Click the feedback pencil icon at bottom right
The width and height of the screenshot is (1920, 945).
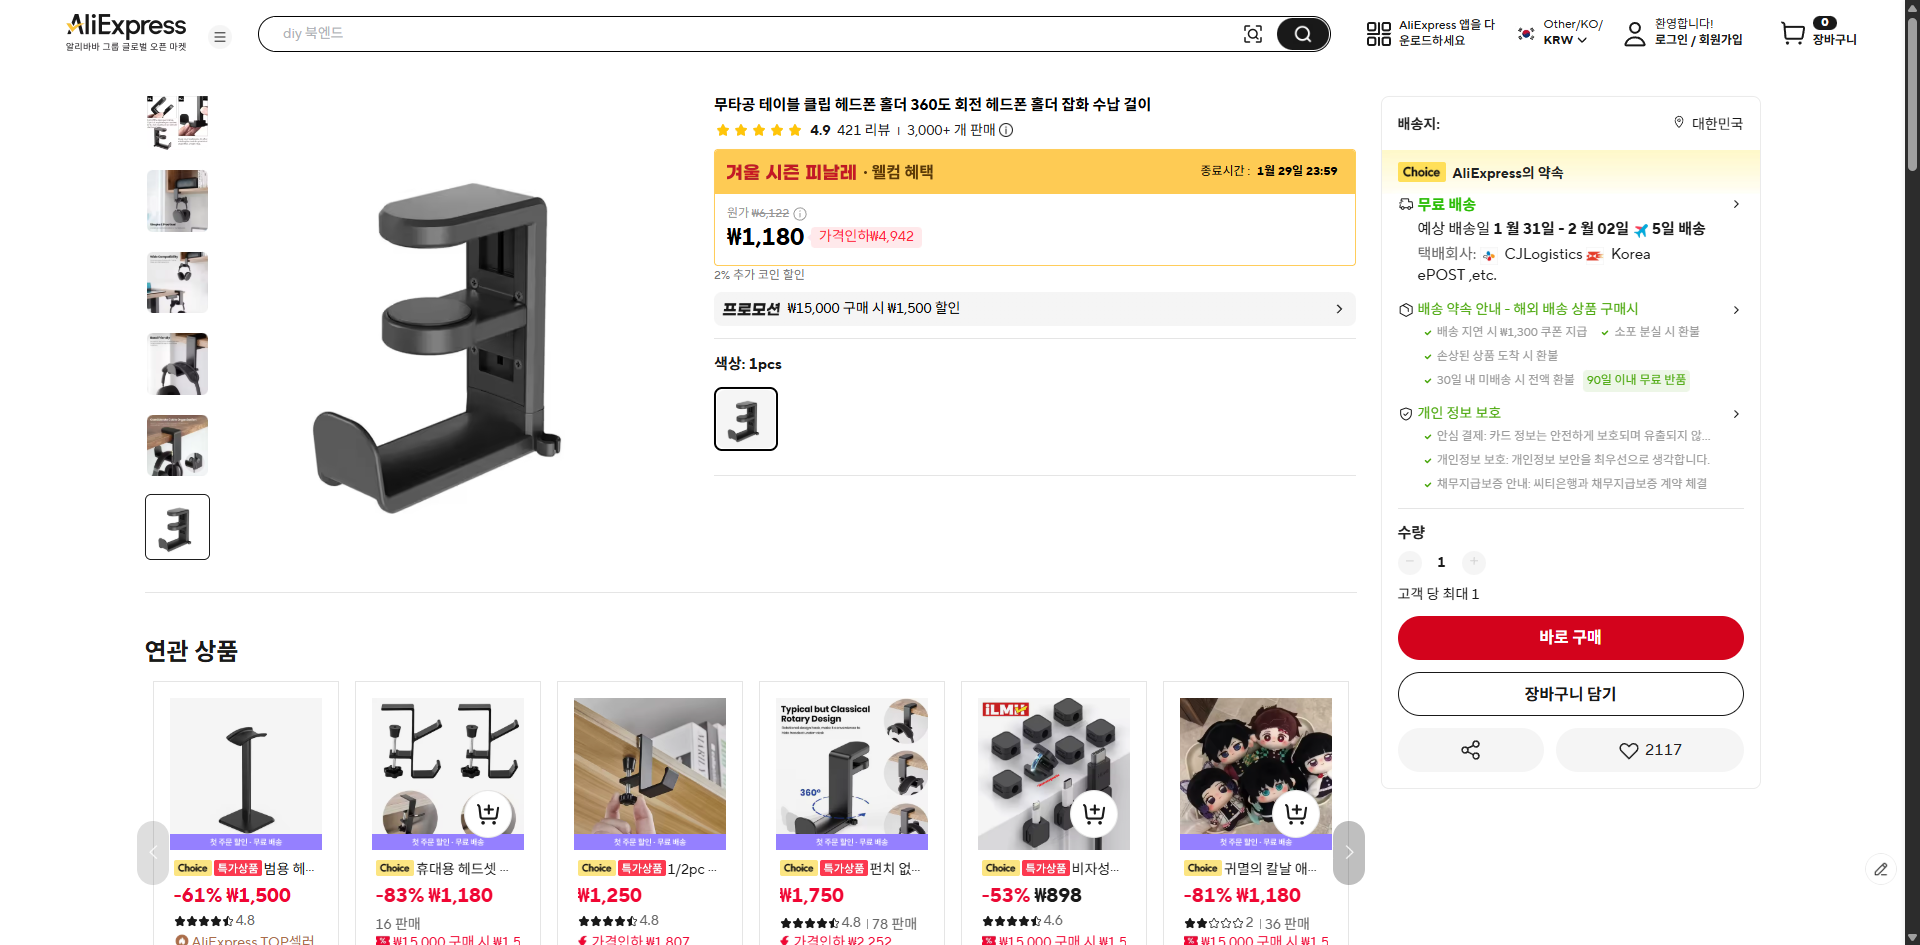pos(1883,870)
